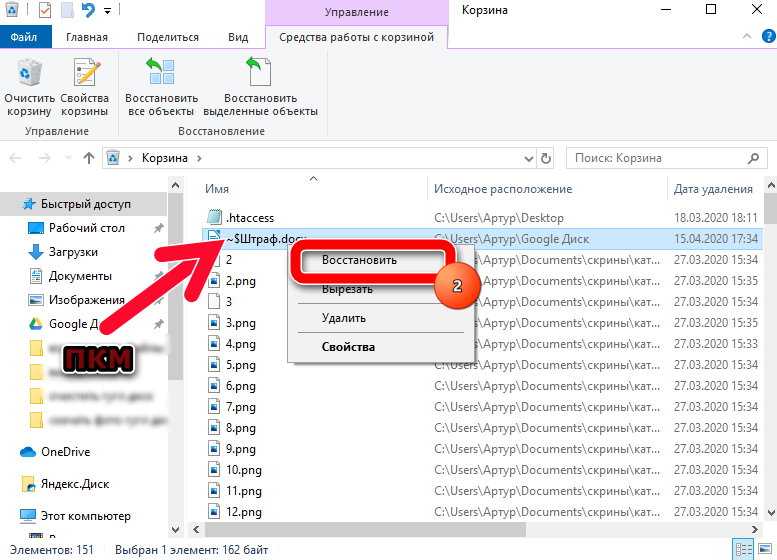Select the 5.png file
Viewport: 777px width, 560px height.
tap(241, 365)
